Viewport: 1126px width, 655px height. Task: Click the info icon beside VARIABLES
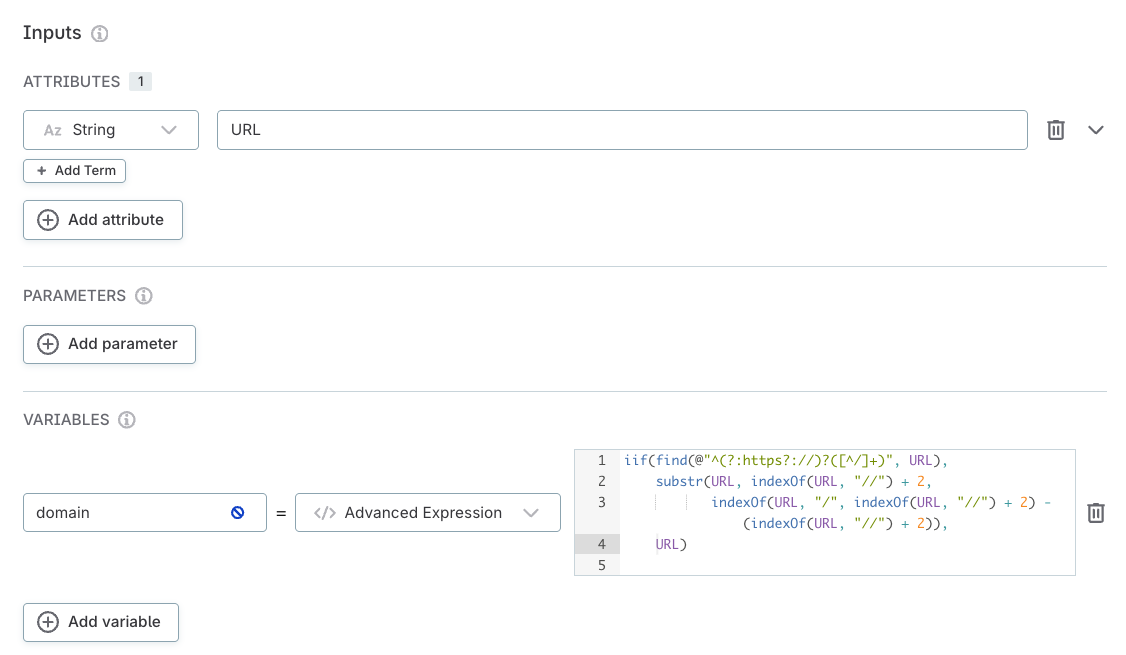click(126, 420)
